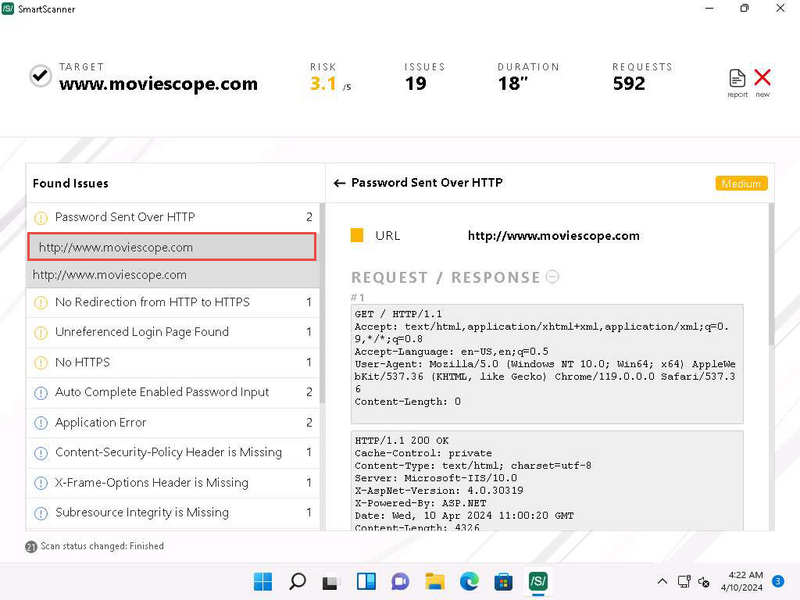
Task: Click the duration value 18"
Action: click(513, 84)
